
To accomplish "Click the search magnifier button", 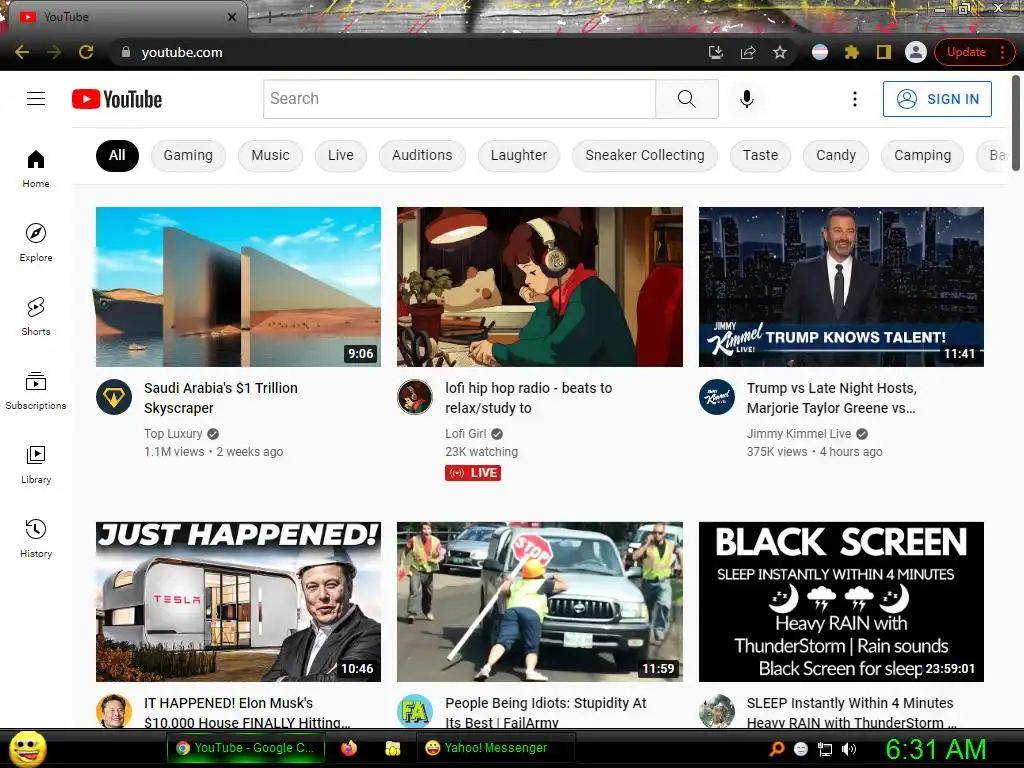I will point(686,99).
